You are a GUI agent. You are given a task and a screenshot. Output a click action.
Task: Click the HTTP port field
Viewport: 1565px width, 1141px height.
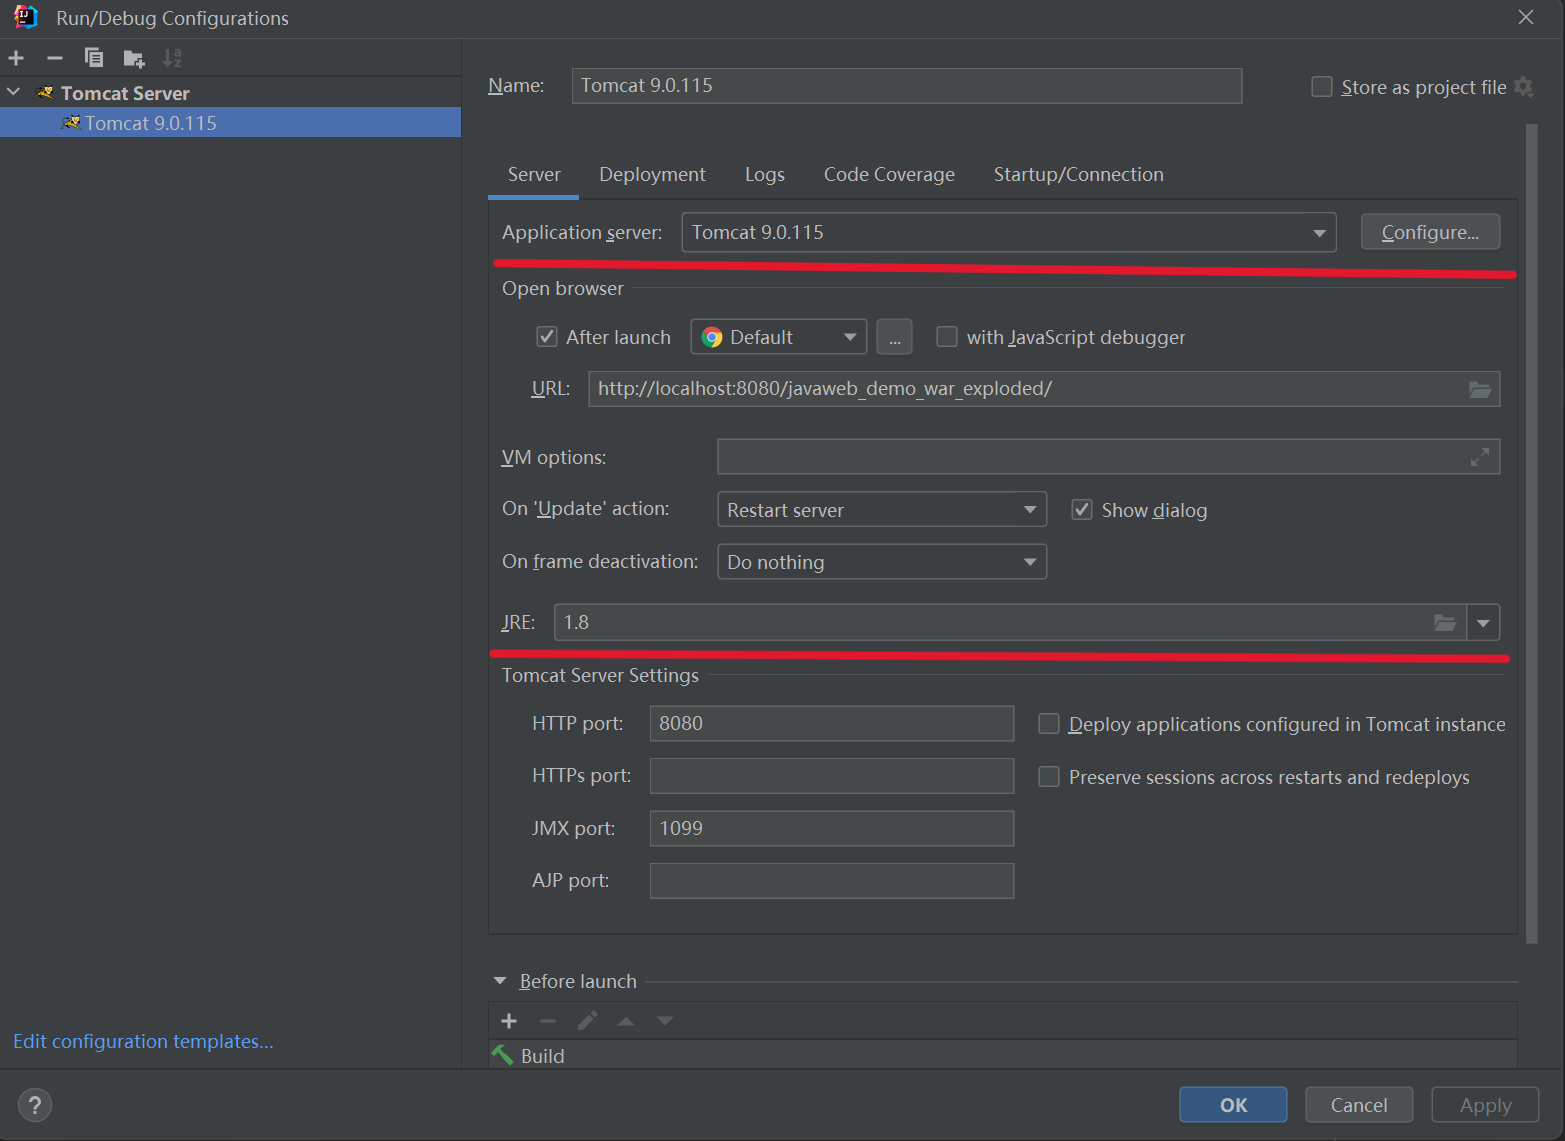[832, 723]
